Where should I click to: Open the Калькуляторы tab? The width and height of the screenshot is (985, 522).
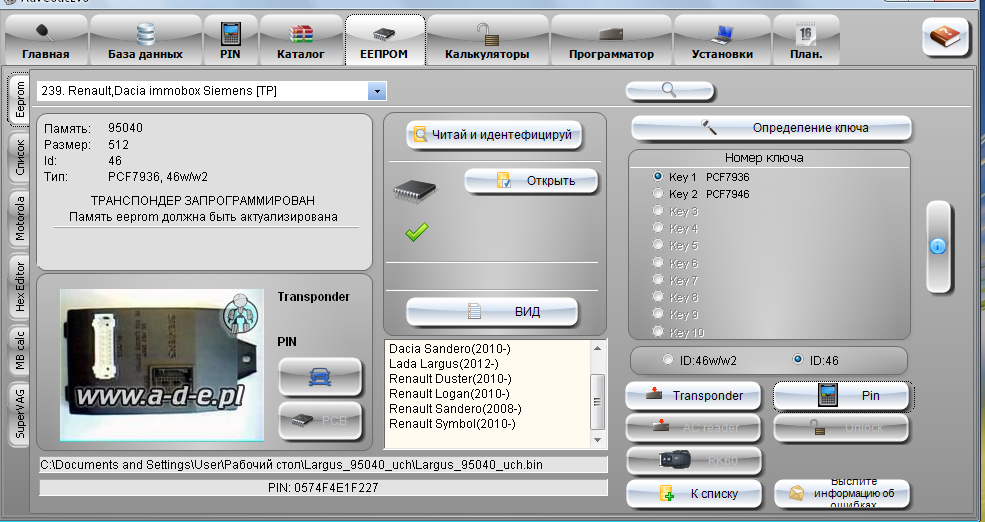coord(487,40)
